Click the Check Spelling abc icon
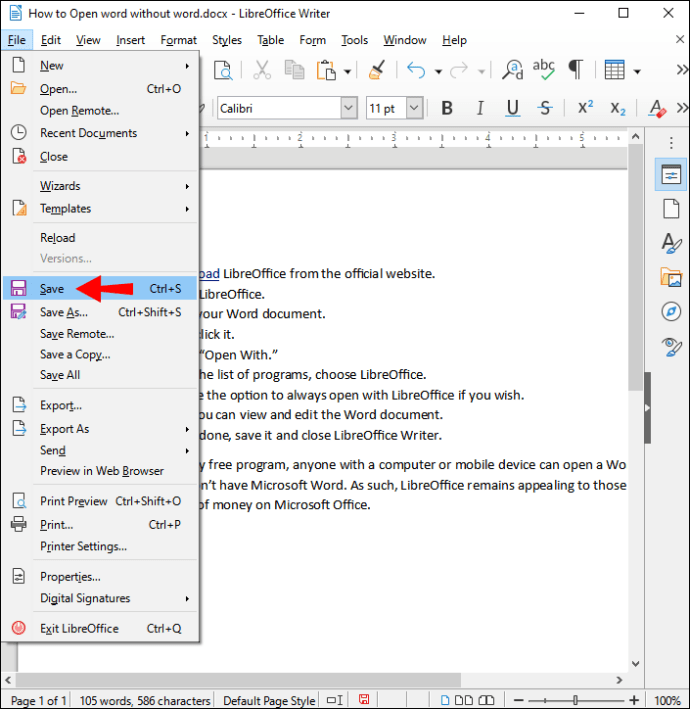The height and width of the screenshot is (709, 690). [543, 70]
